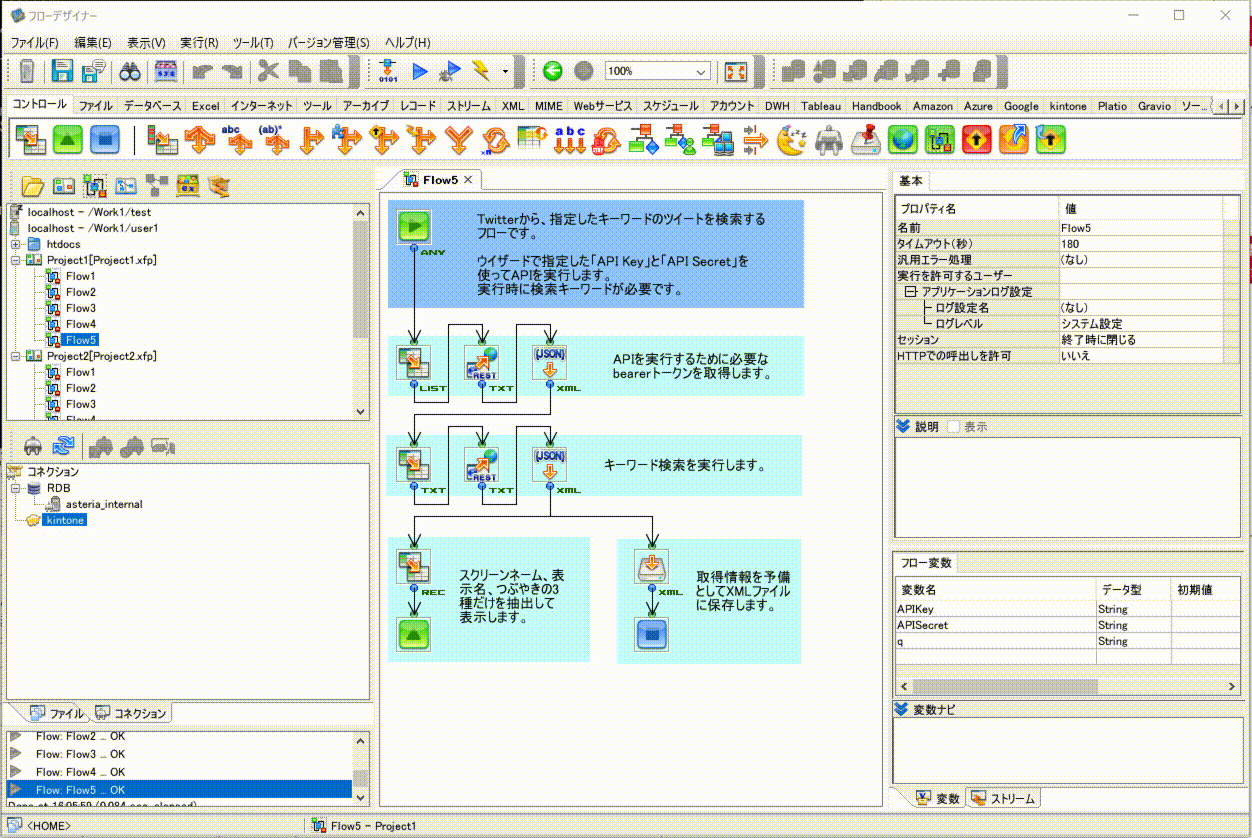Collapse the 変数ナビ panel chevron

[903, 710]
